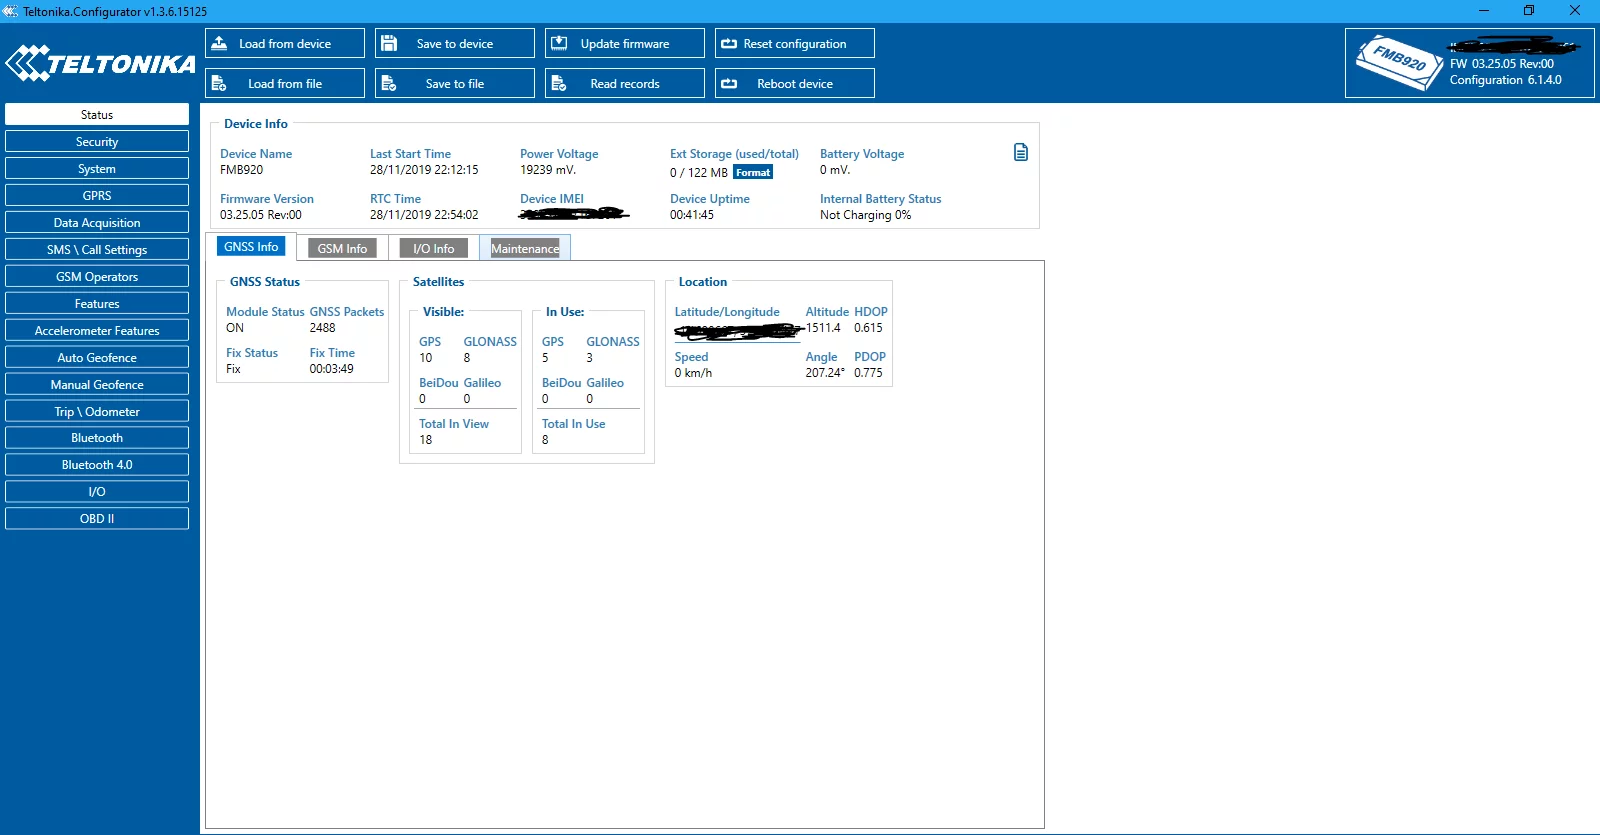
Task: Switch to the GSM Info tab
Action: [x=342, y=248]
